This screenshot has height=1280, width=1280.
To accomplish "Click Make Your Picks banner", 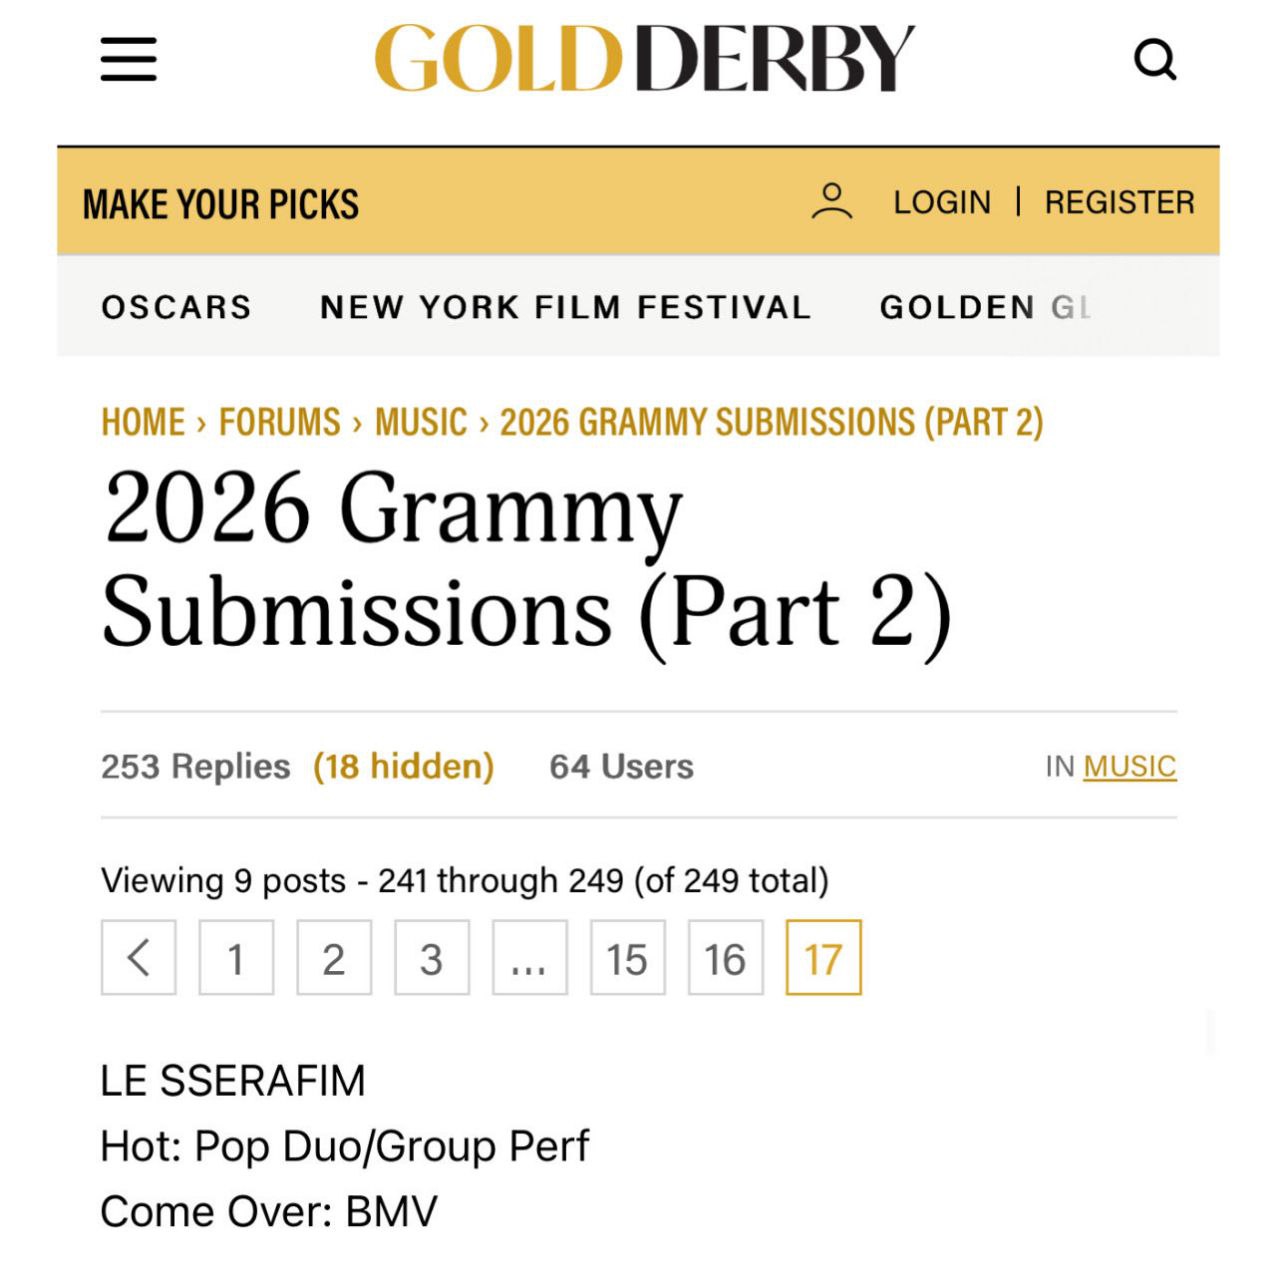I will [221, 204].
